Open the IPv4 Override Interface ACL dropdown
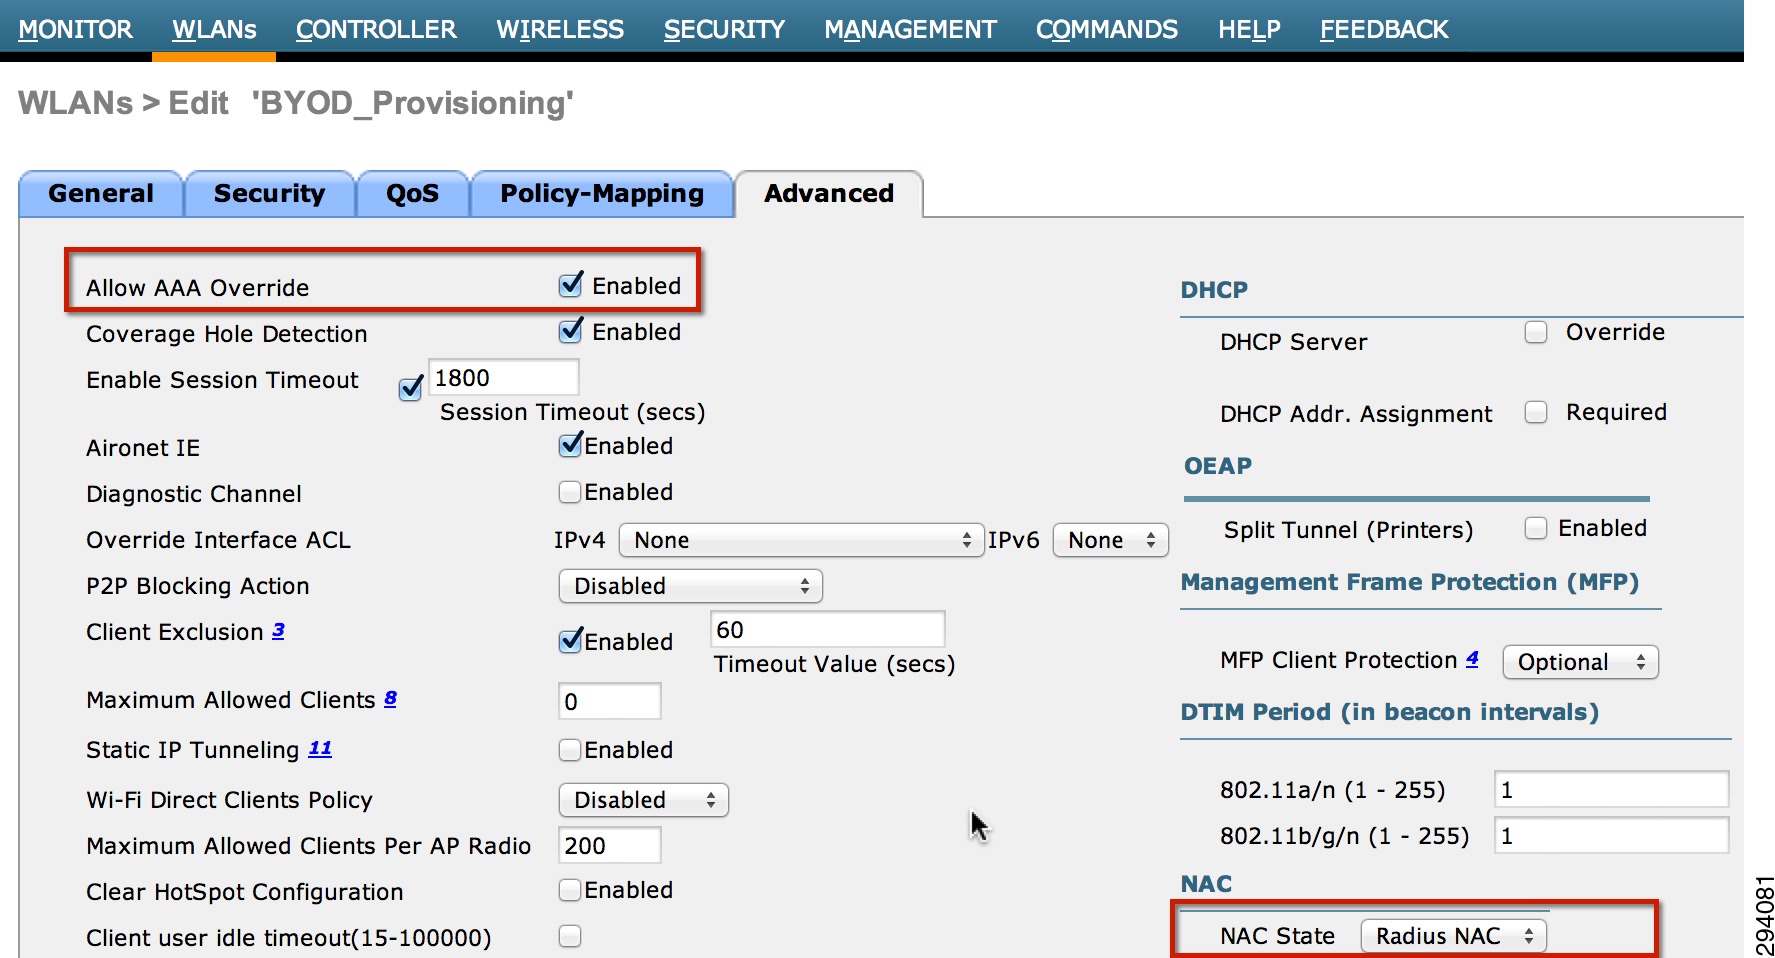This screenshot has width=1775, height=958. coord(802,540)
